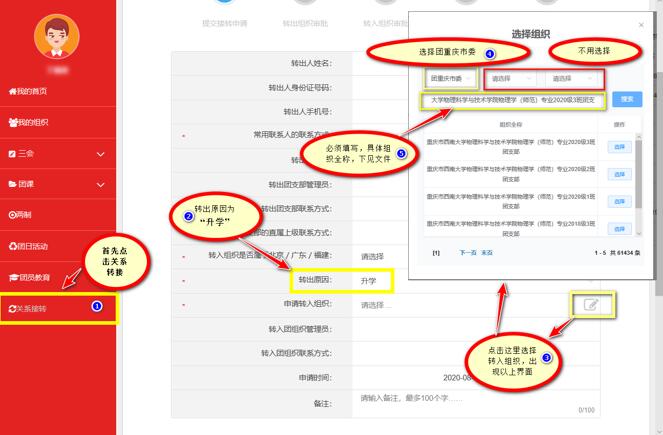Open the first 请选择 dropdown in dialog
This screenshot has height=435, width=663.
point(511,77)
